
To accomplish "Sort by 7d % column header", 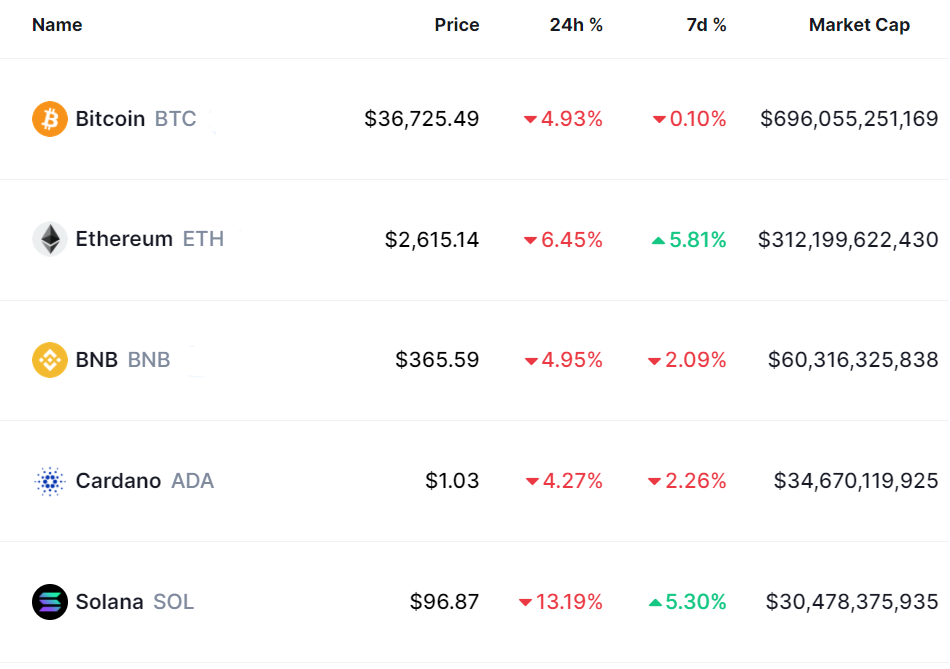I will (x=706, y=25).
